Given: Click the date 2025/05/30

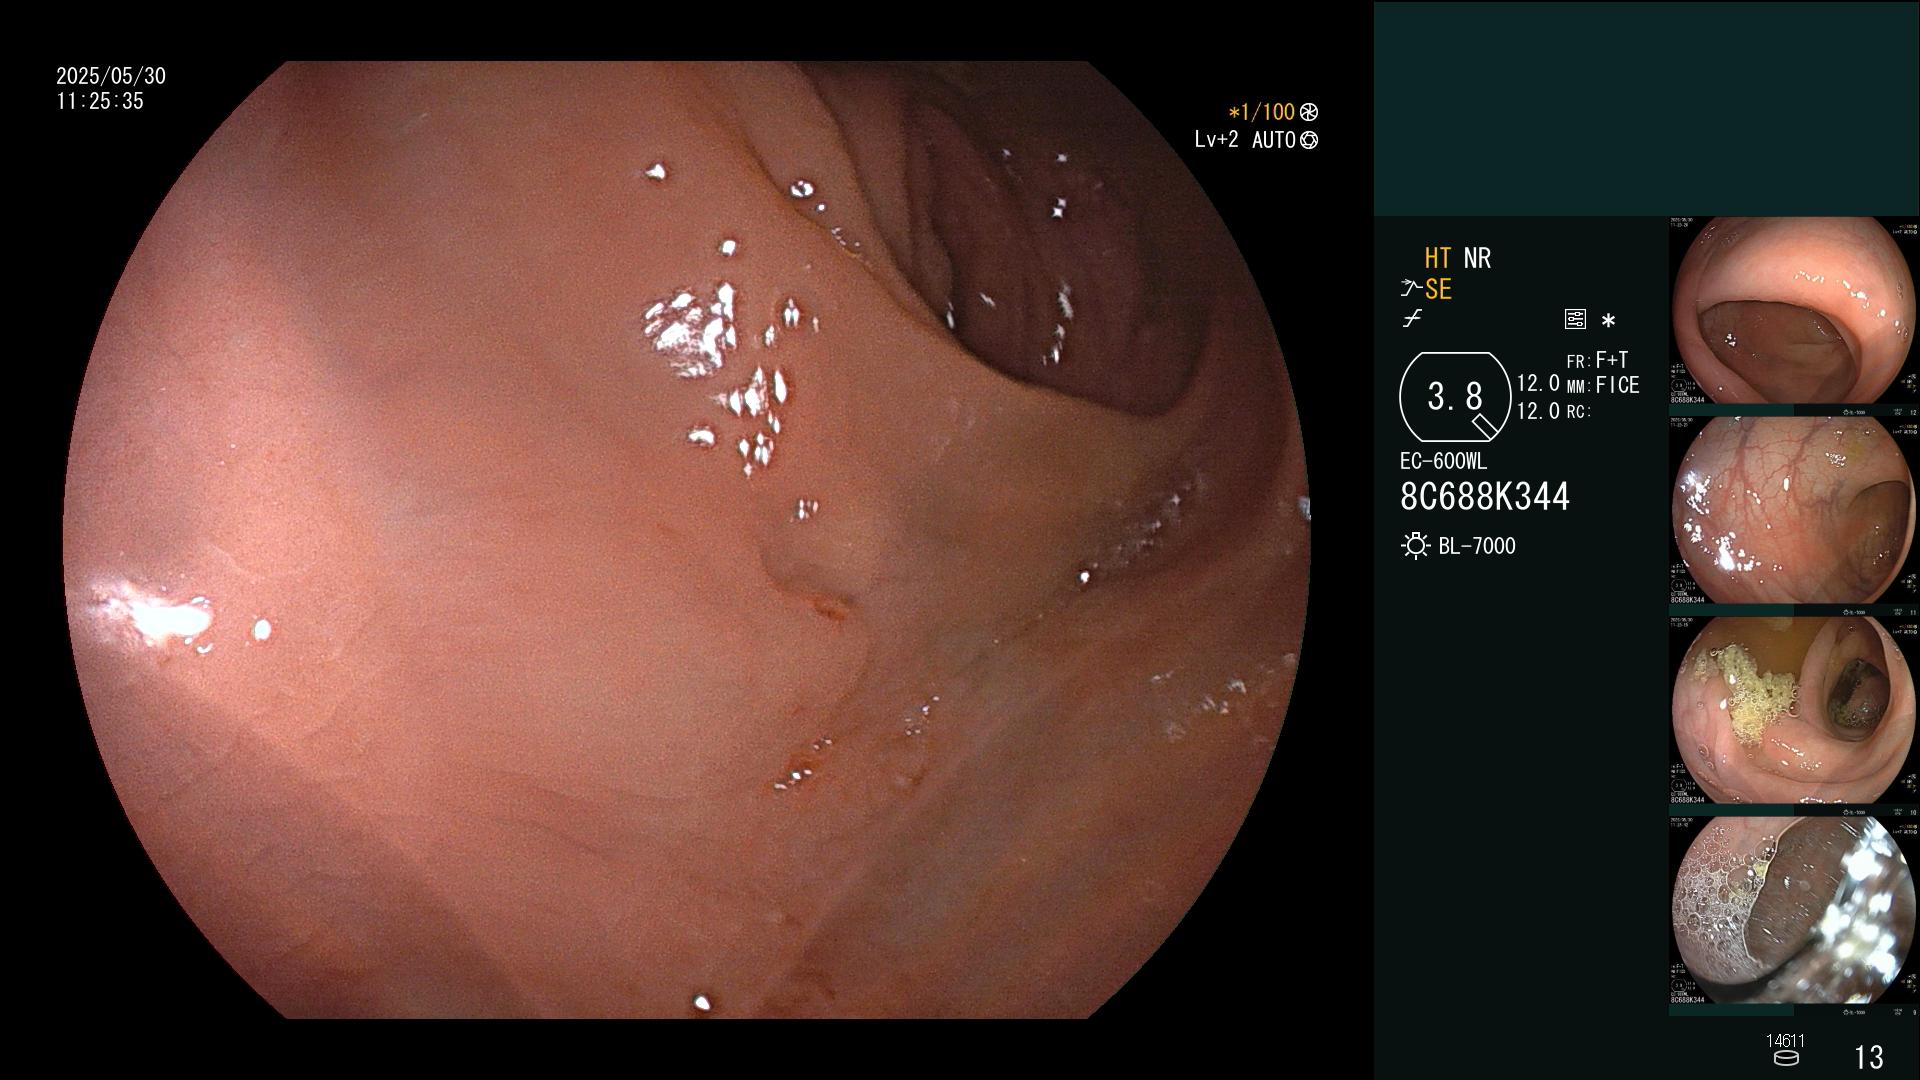Looking at the screenshot, I should pos(111,76).
